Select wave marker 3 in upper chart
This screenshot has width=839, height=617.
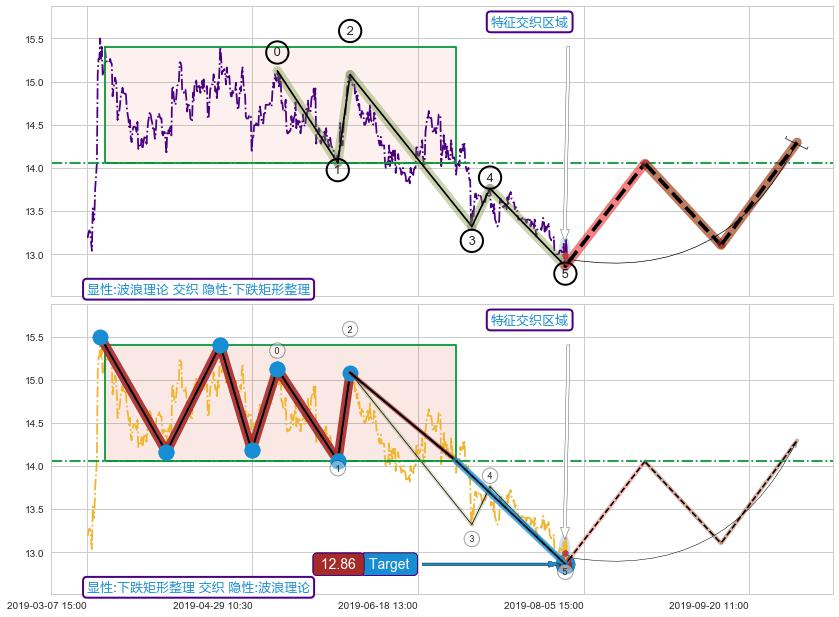pyautogui.click(x=472, y=240)
